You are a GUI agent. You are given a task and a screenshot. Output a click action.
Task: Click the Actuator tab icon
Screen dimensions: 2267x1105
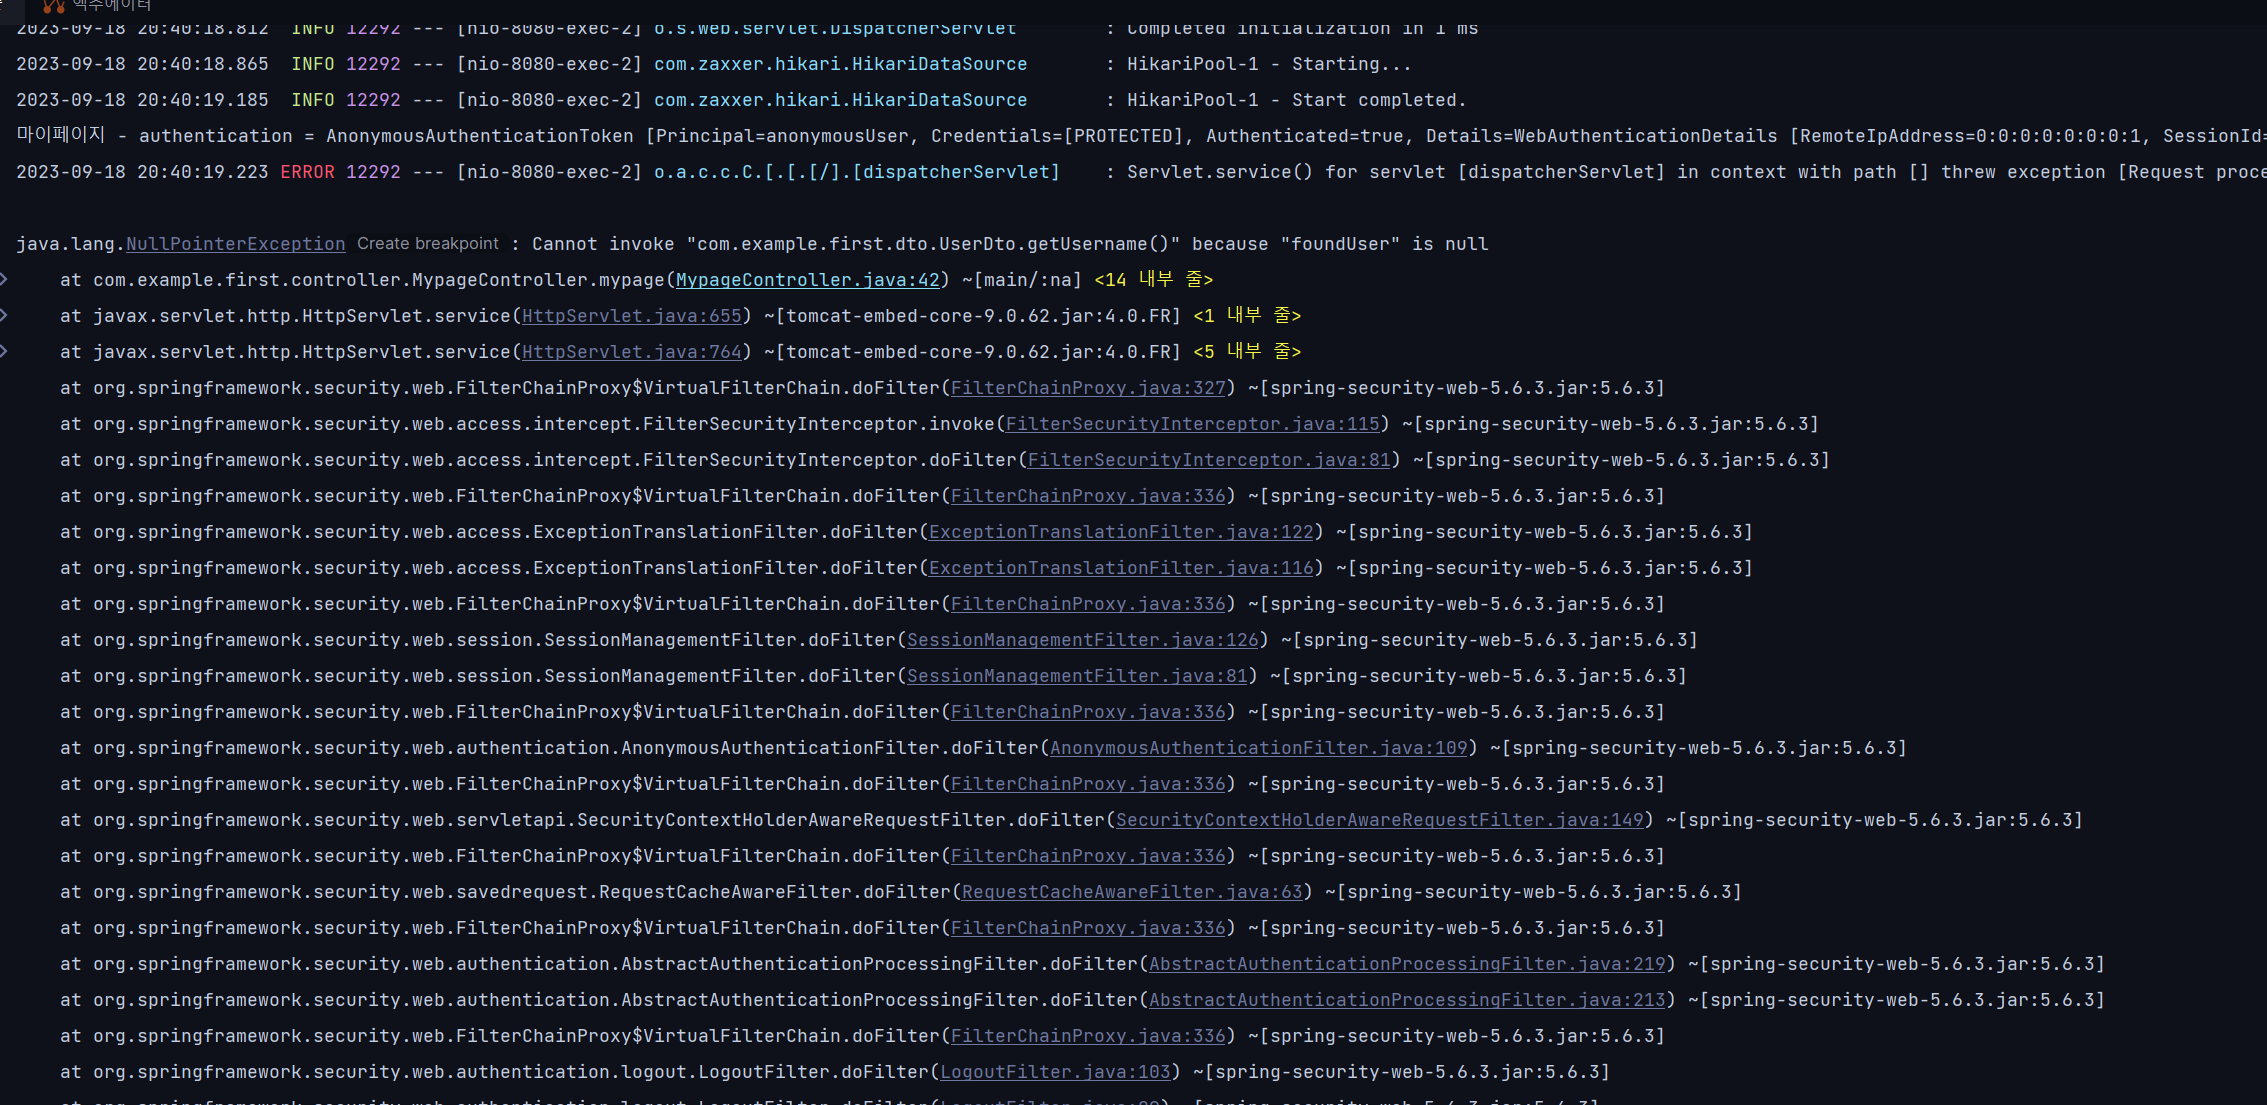click(53, 5)
